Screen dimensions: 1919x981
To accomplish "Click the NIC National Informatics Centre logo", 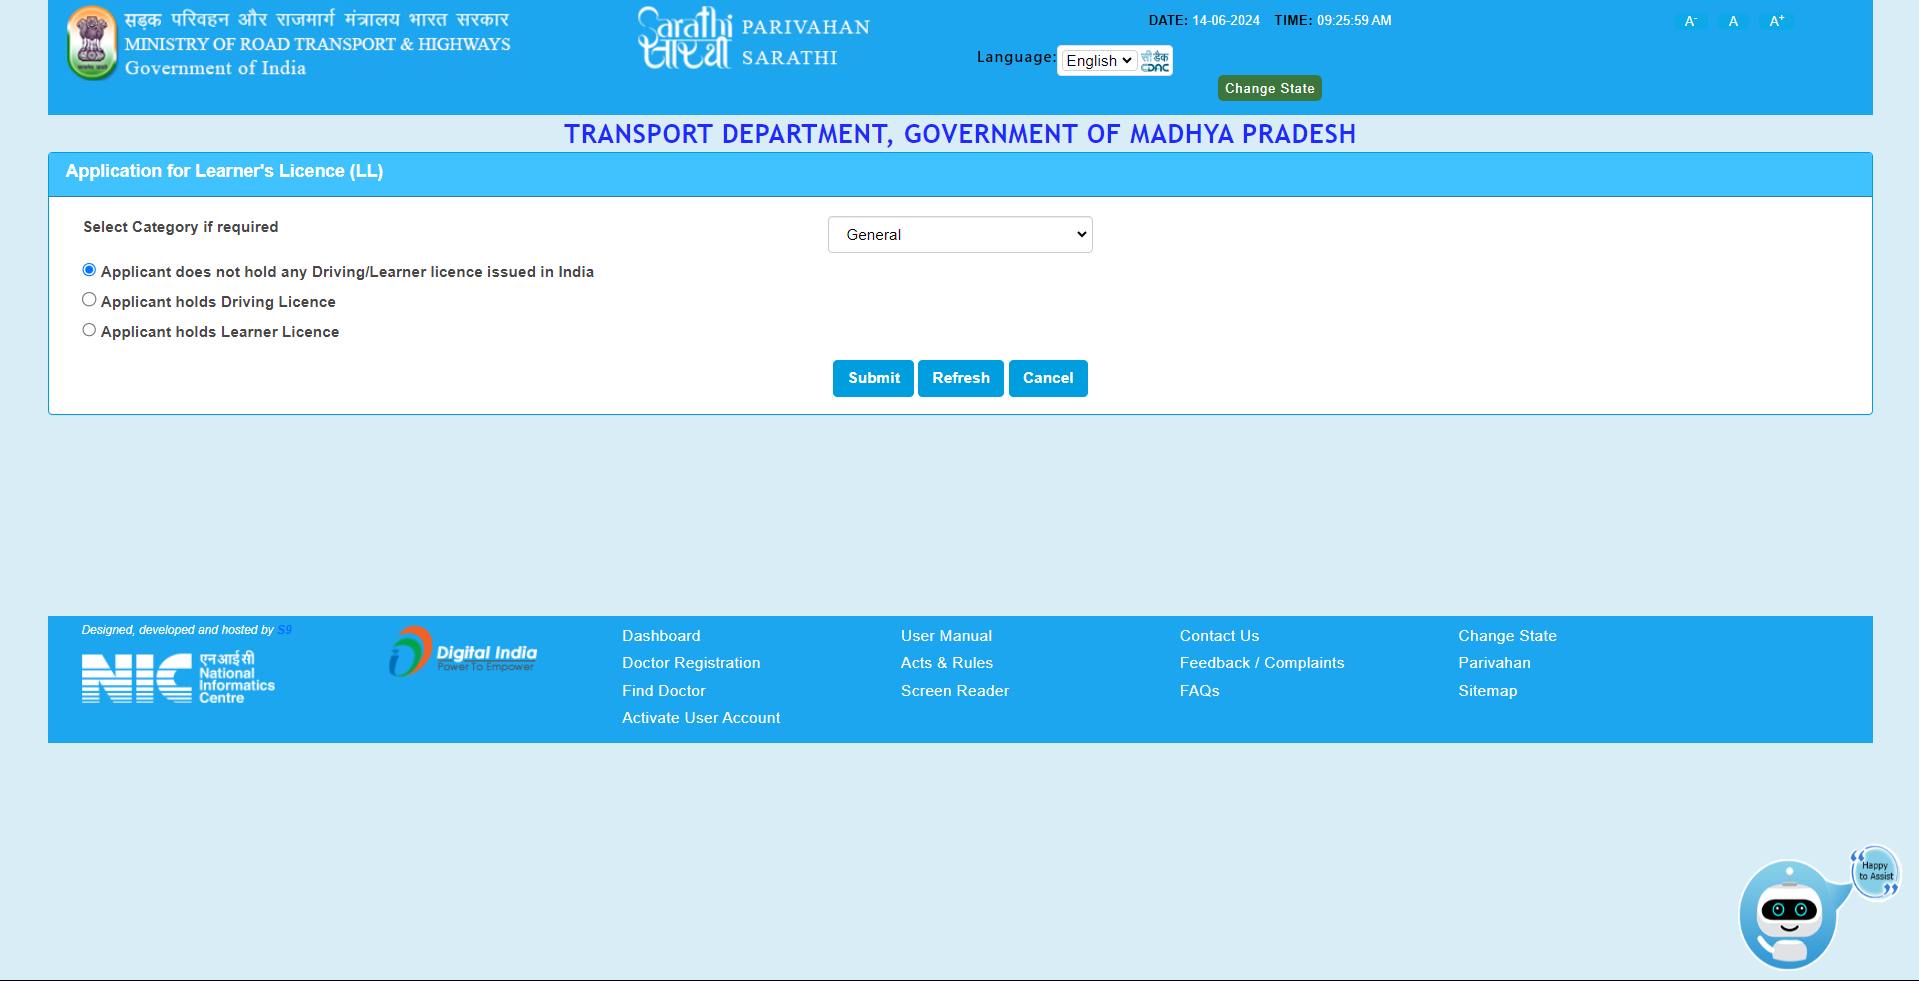I will [x=178, y=678].
